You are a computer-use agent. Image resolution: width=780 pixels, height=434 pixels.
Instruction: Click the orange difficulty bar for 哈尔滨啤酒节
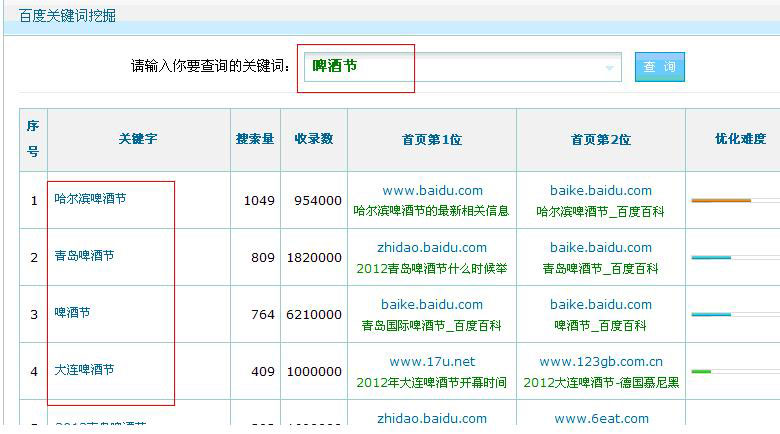click(721, 201)
